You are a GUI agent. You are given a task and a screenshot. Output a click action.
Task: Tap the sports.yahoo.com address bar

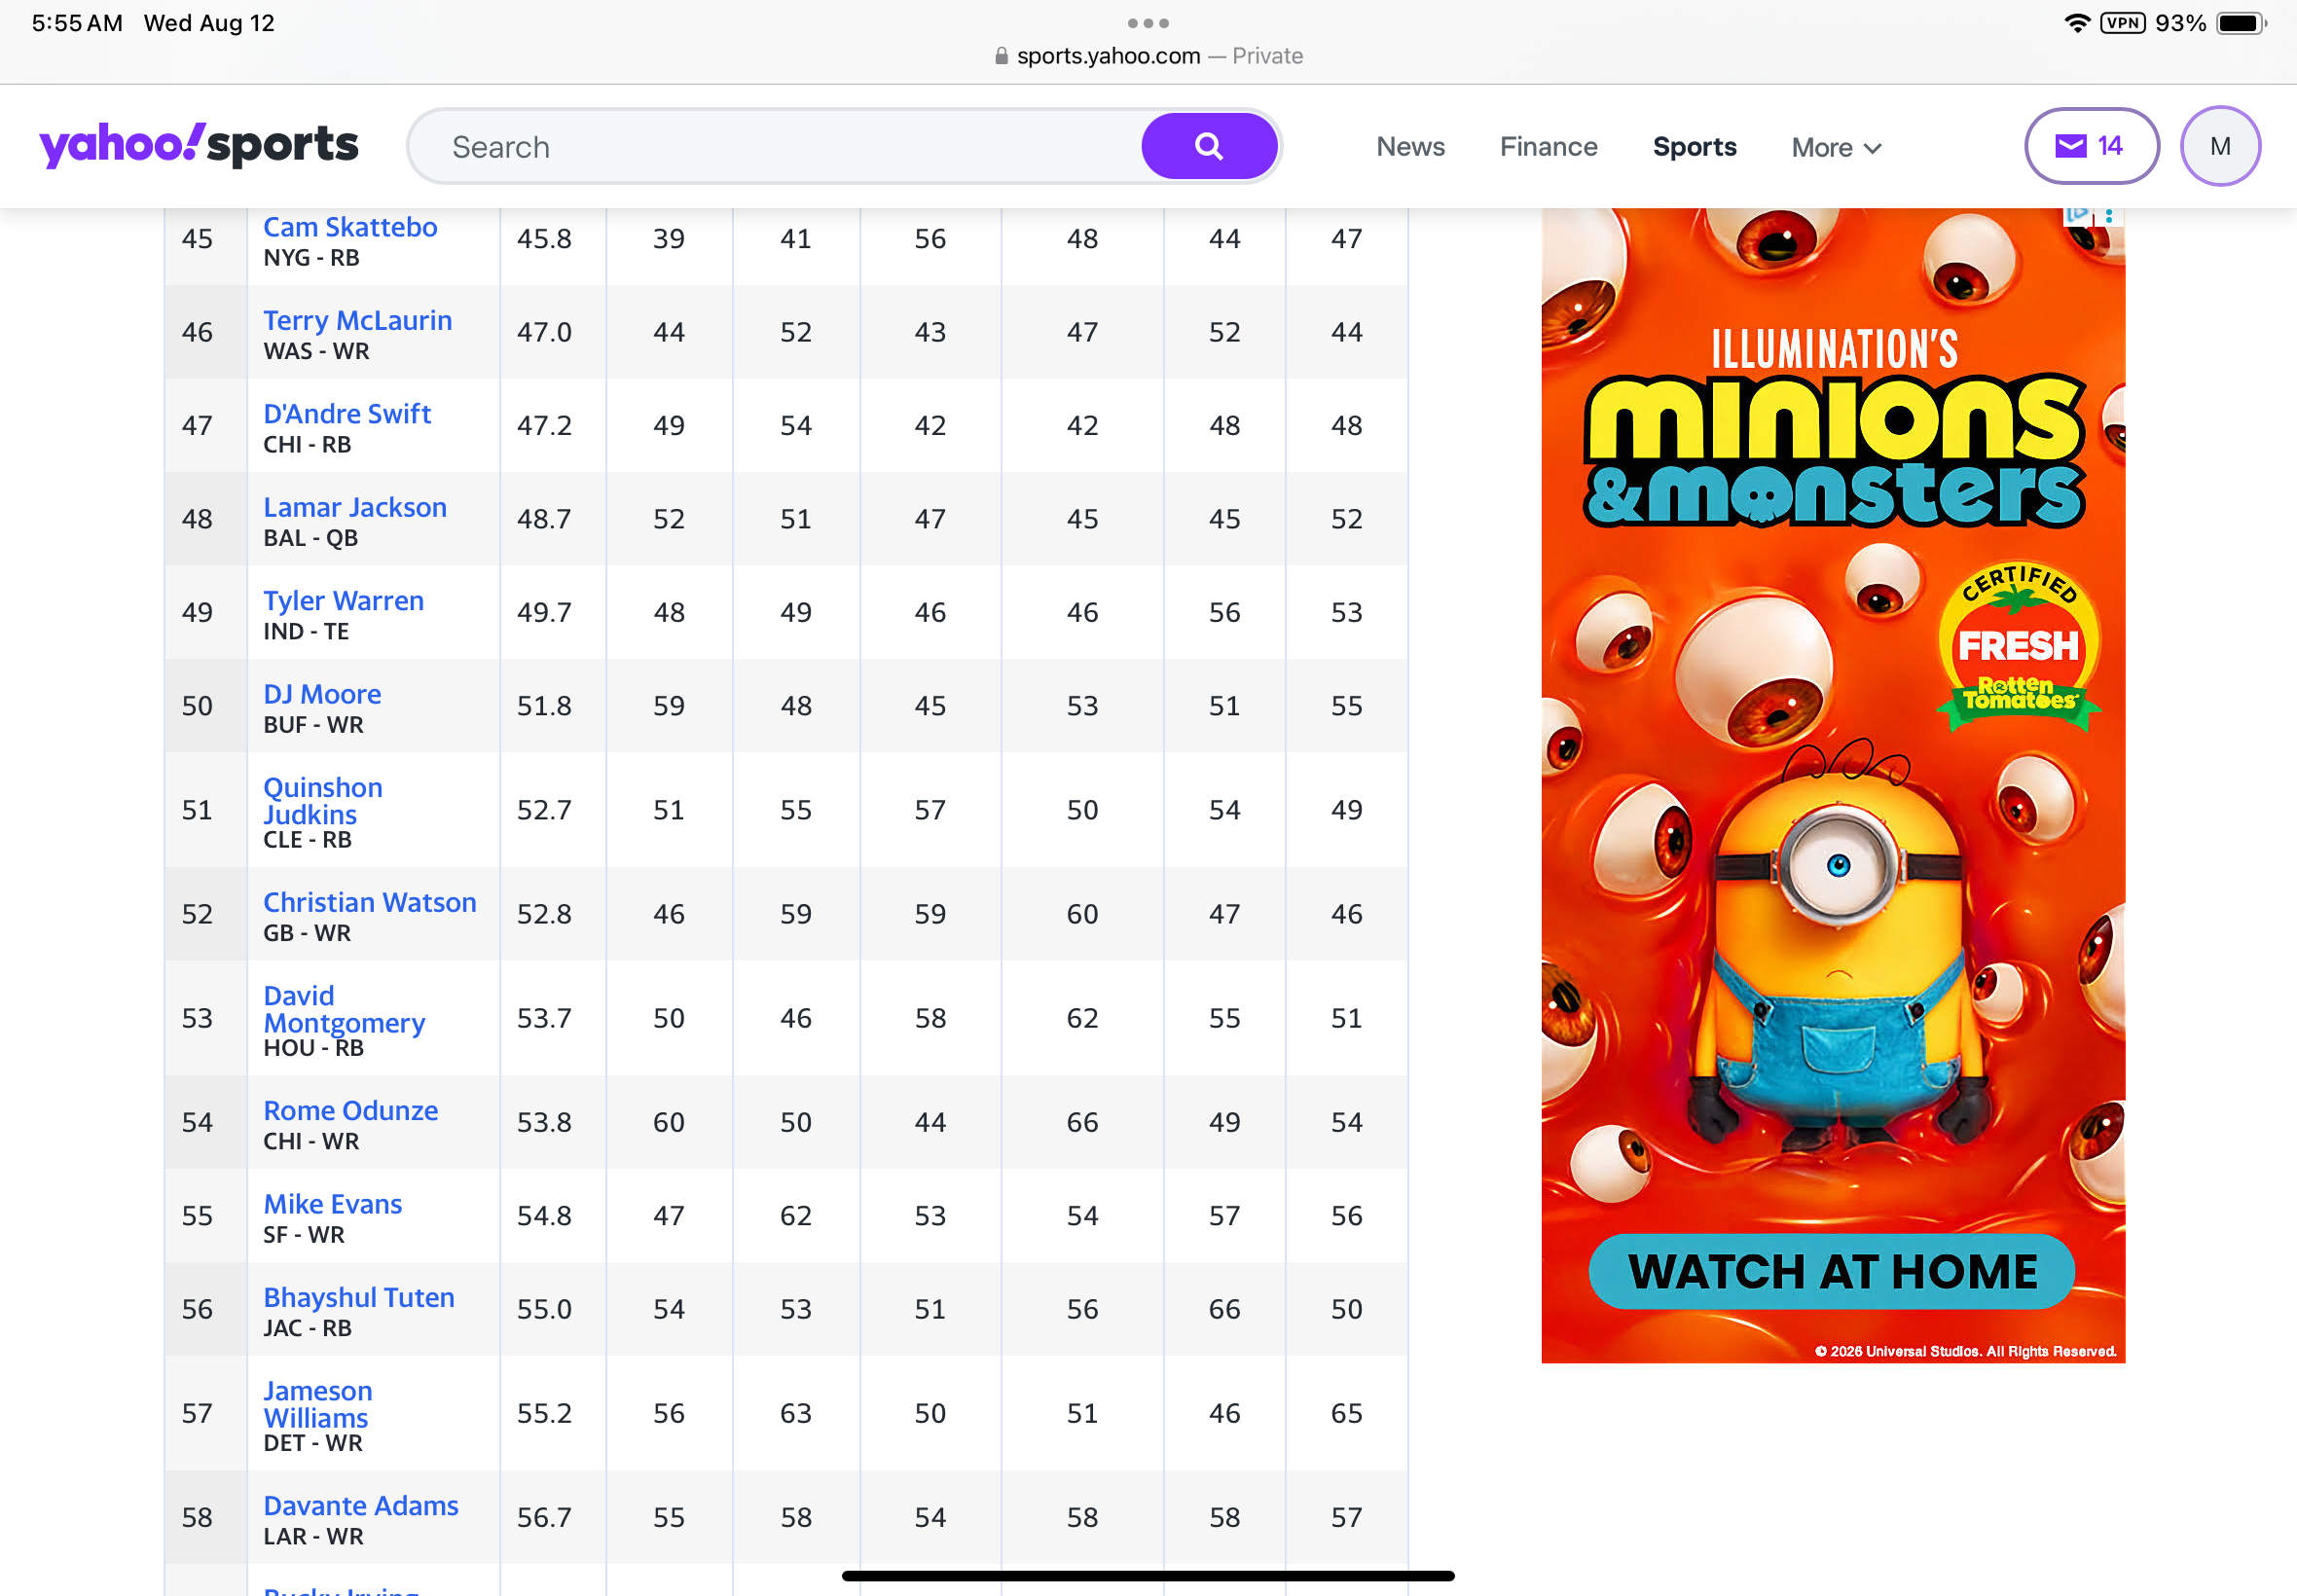point(1148,56)
